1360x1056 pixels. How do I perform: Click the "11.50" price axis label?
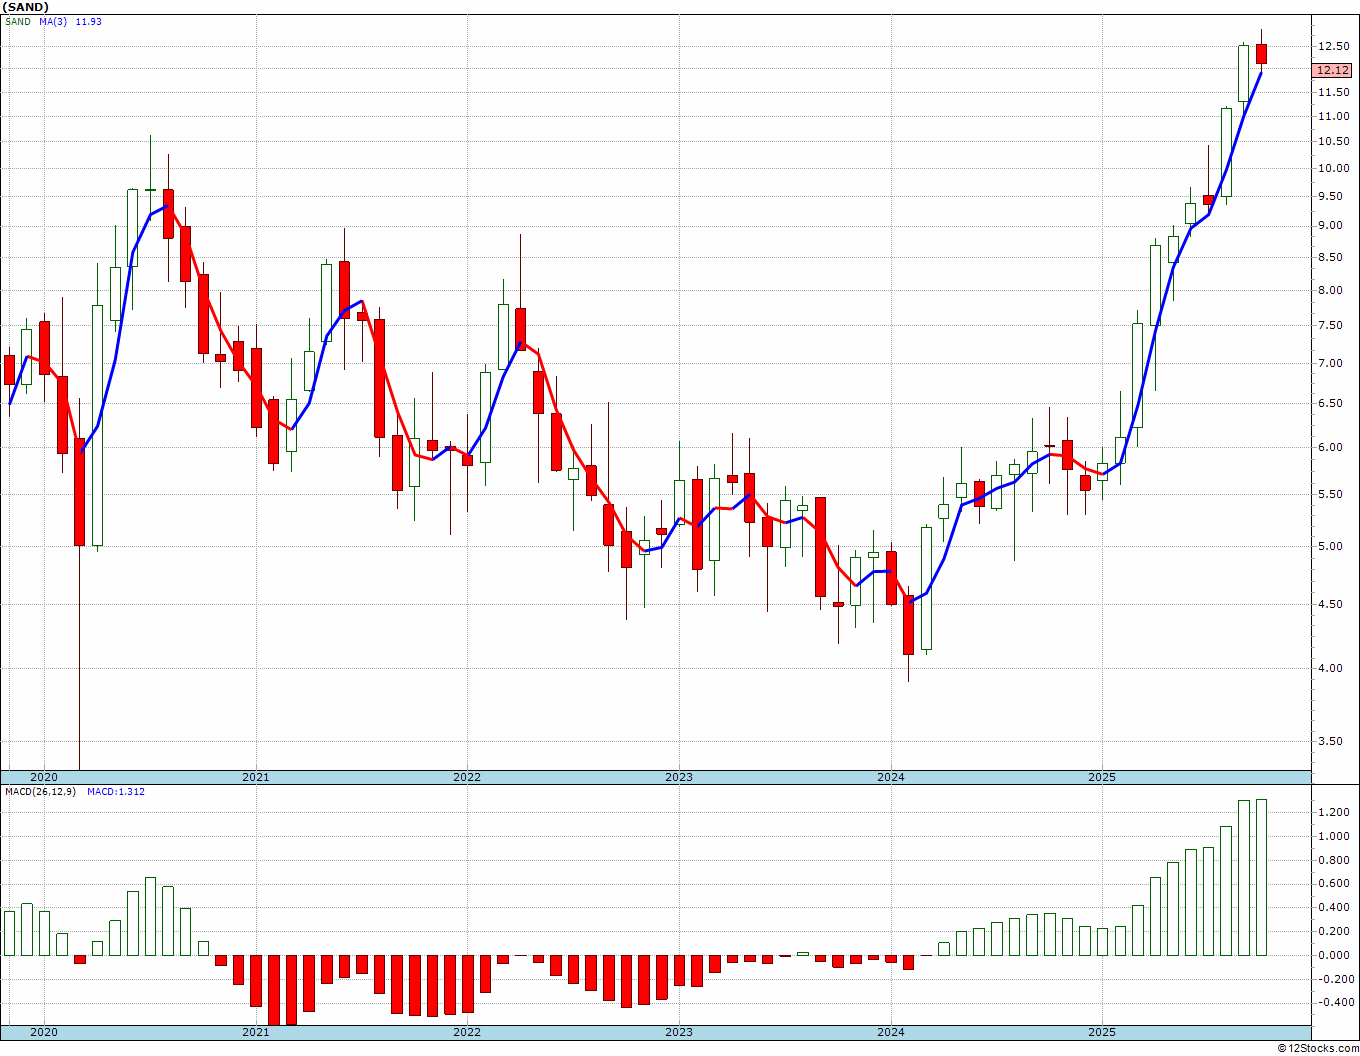pos(1334,92)
